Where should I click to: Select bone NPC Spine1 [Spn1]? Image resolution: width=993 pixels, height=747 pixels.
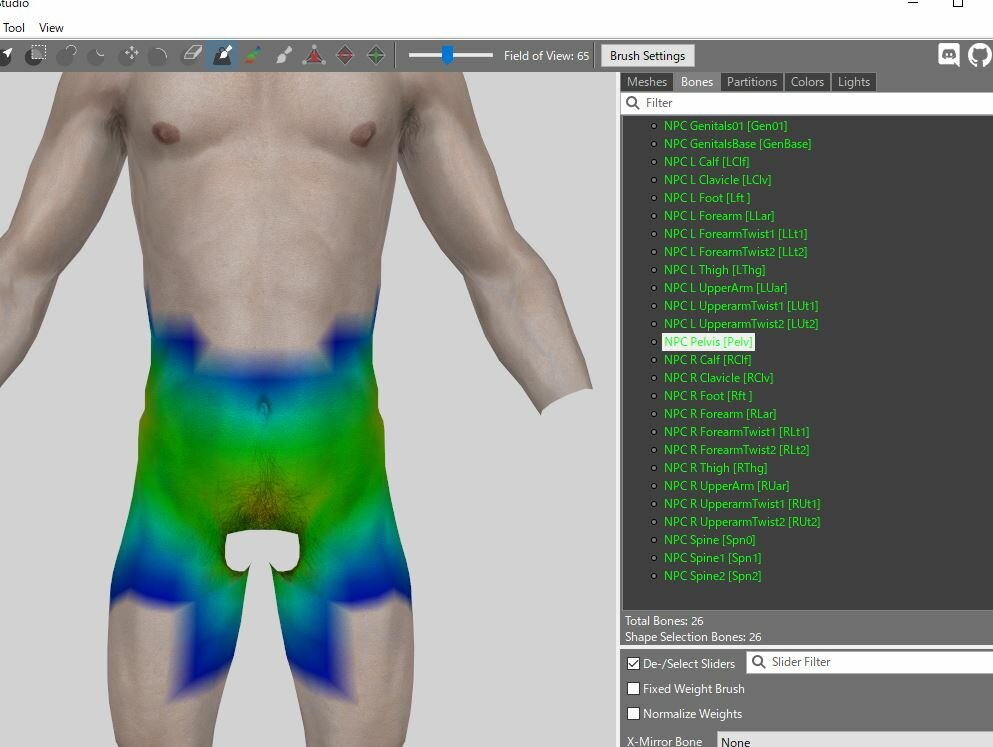point(712,558)
